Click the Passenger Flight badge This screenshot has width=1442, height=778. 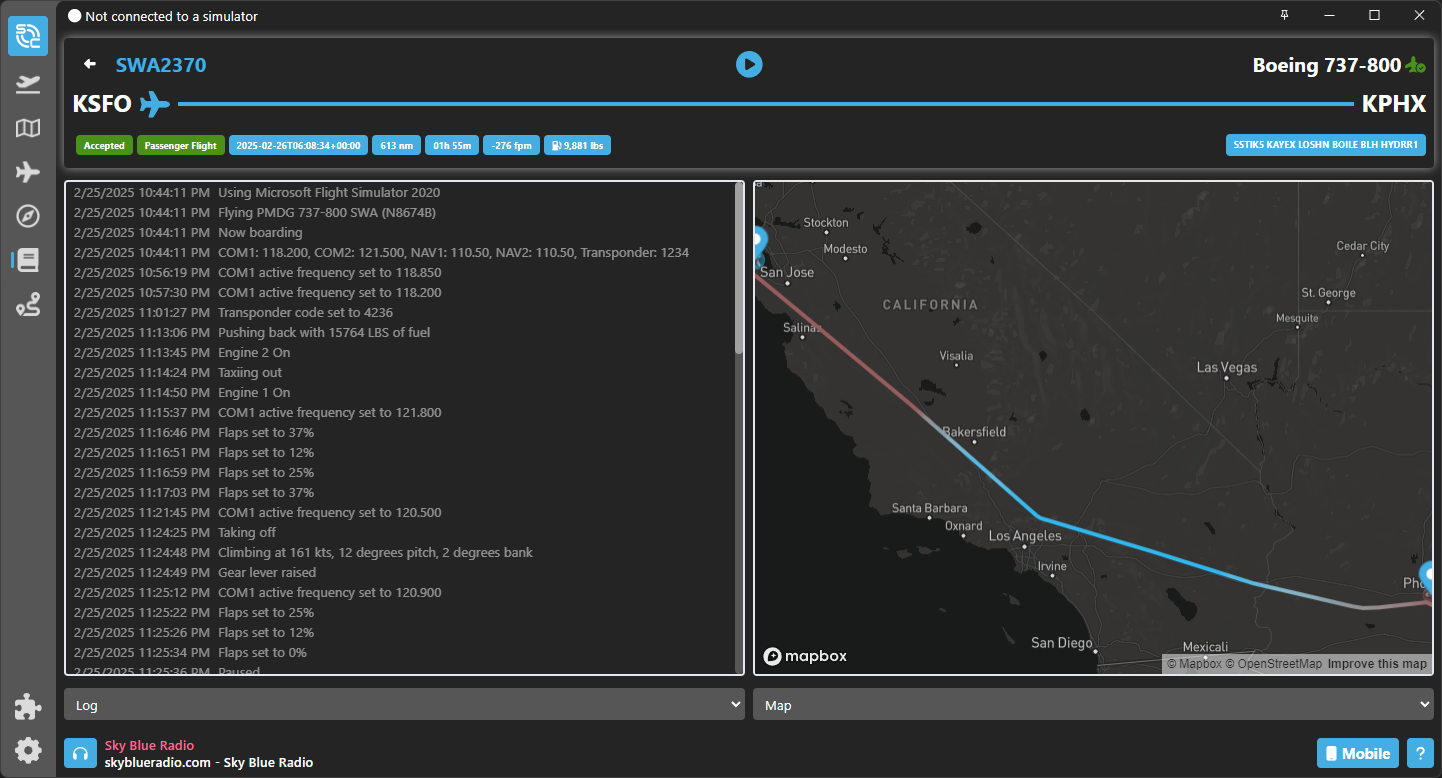click(x=181, y=145)
